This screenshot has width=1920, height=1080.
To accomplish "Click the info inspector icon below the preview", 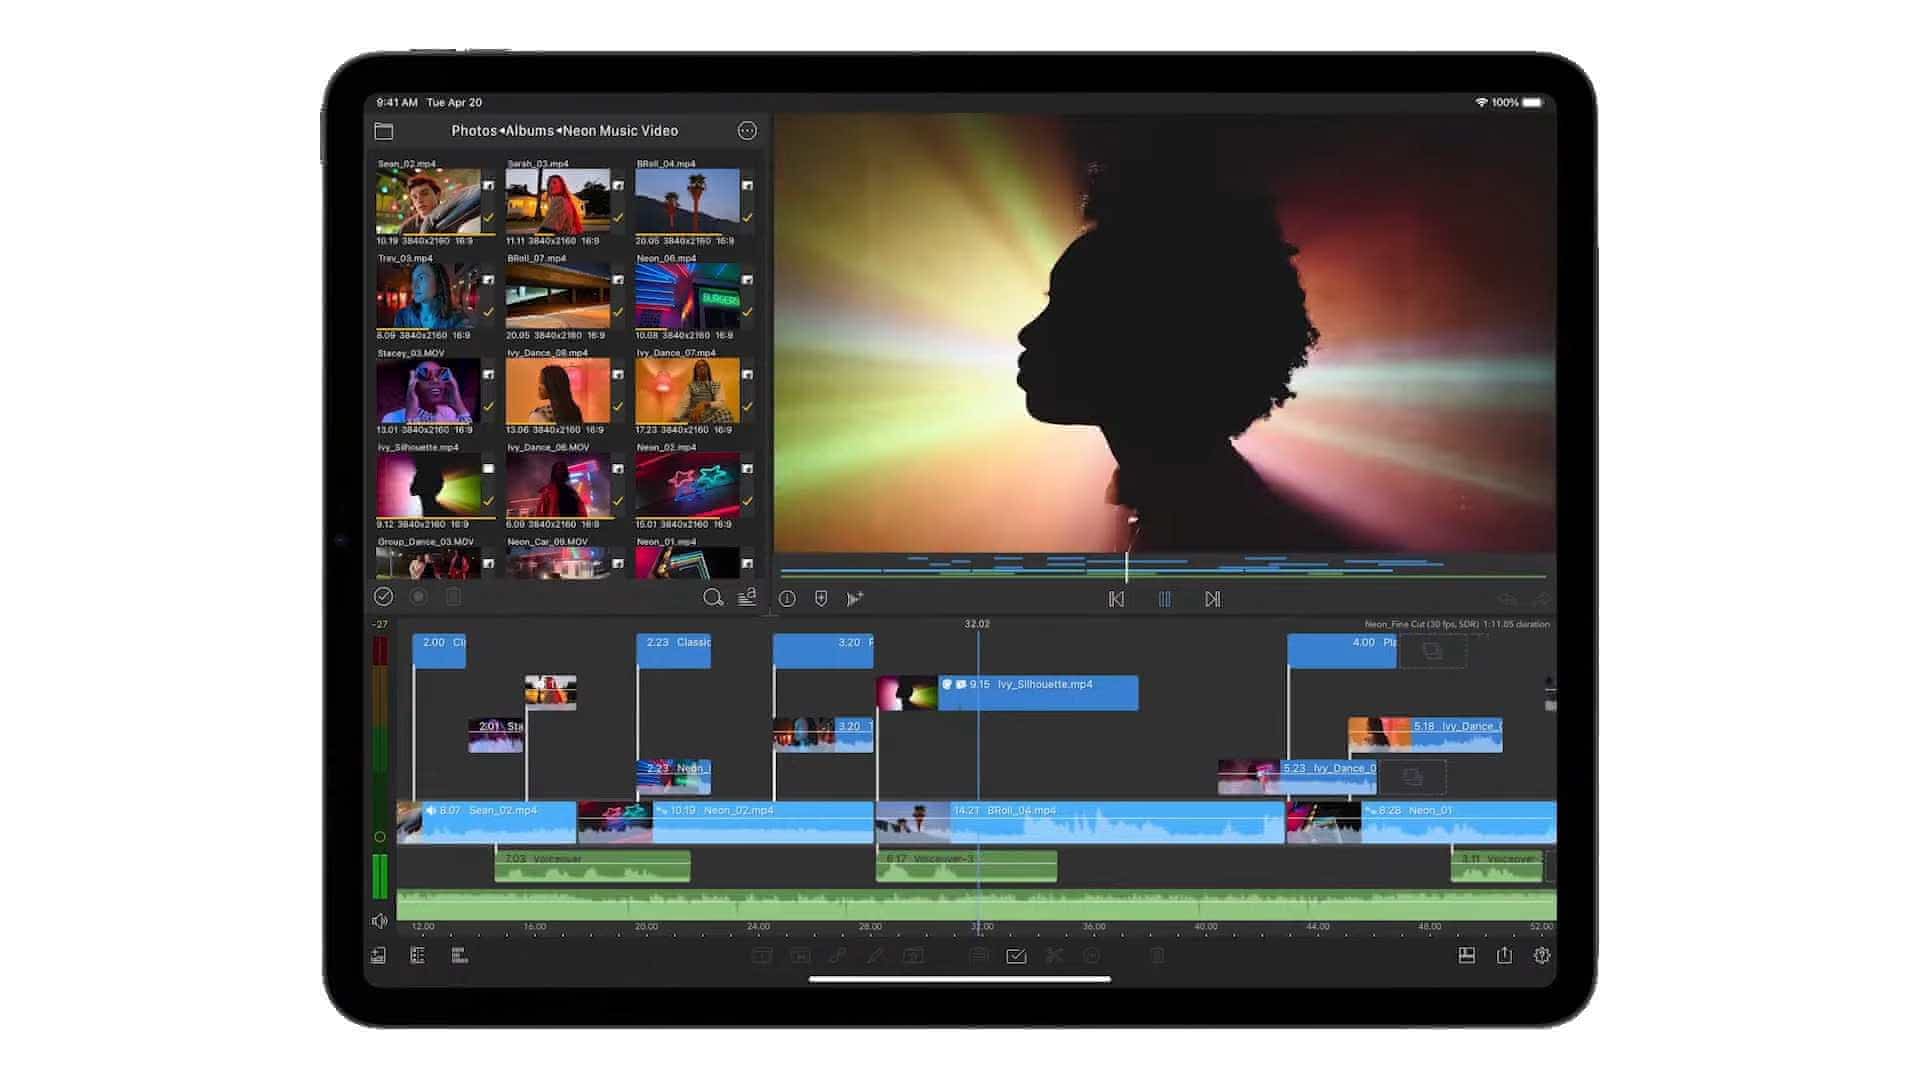I will (x=787, y=599).
